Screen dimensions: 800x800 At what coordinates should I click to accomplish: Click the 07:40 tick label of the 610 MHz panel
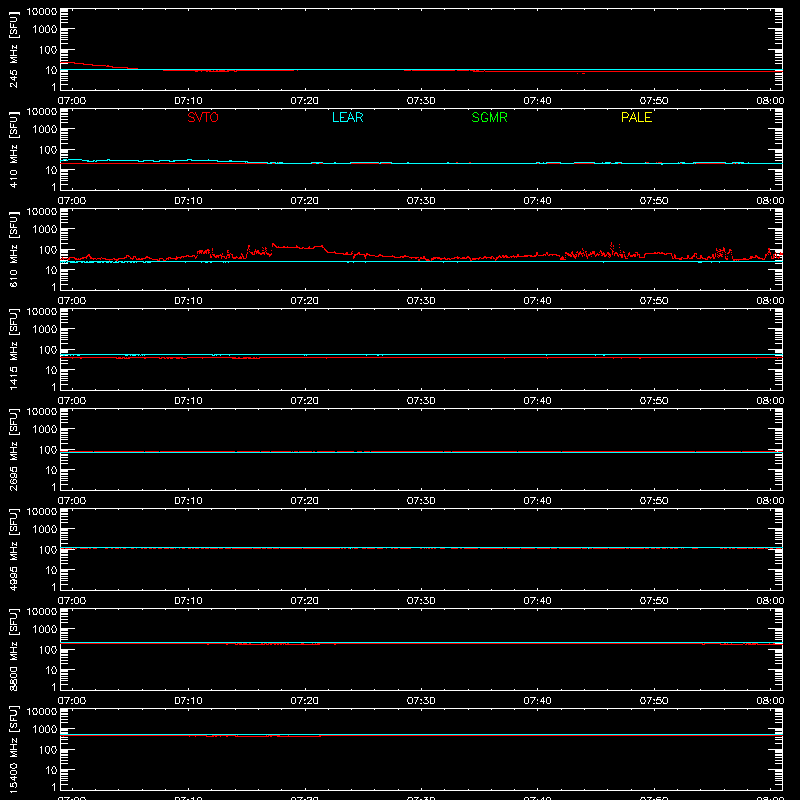pos(537,301)
